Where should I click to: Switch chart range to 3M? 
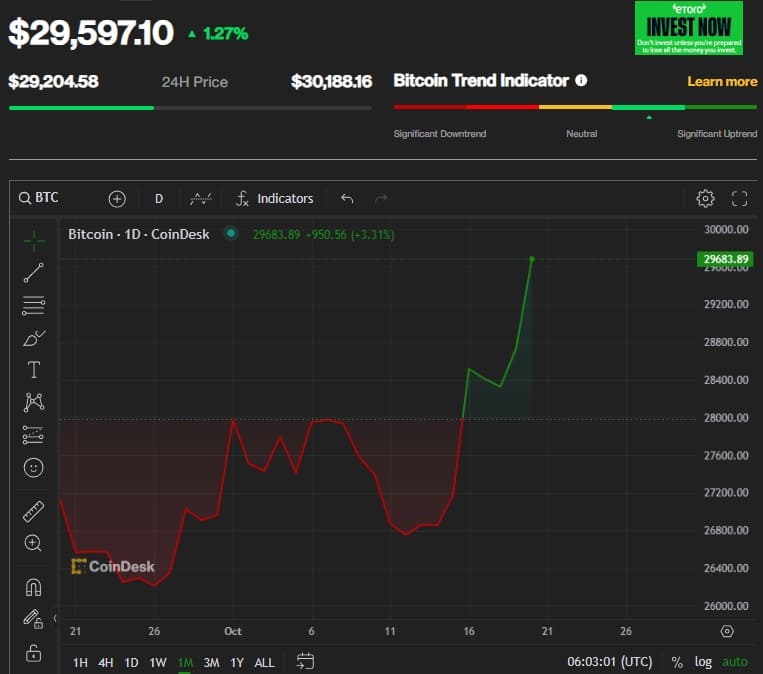tap(211, 662)
